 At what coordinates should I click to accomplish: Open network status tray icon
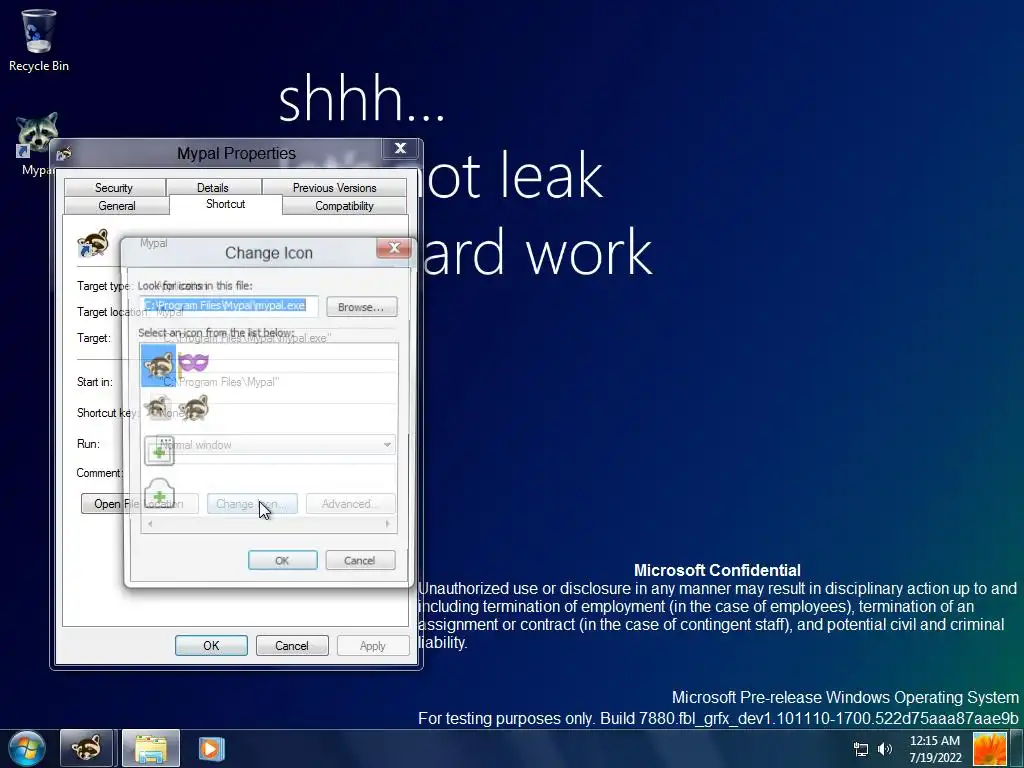click(861, 749)
